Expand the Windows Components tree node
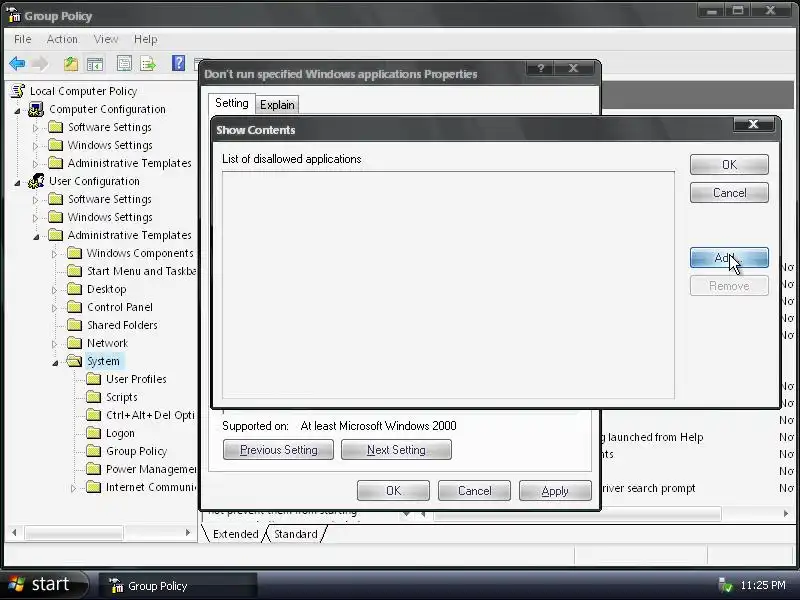This screenshot has width=800, height=600. click(54, 254)
